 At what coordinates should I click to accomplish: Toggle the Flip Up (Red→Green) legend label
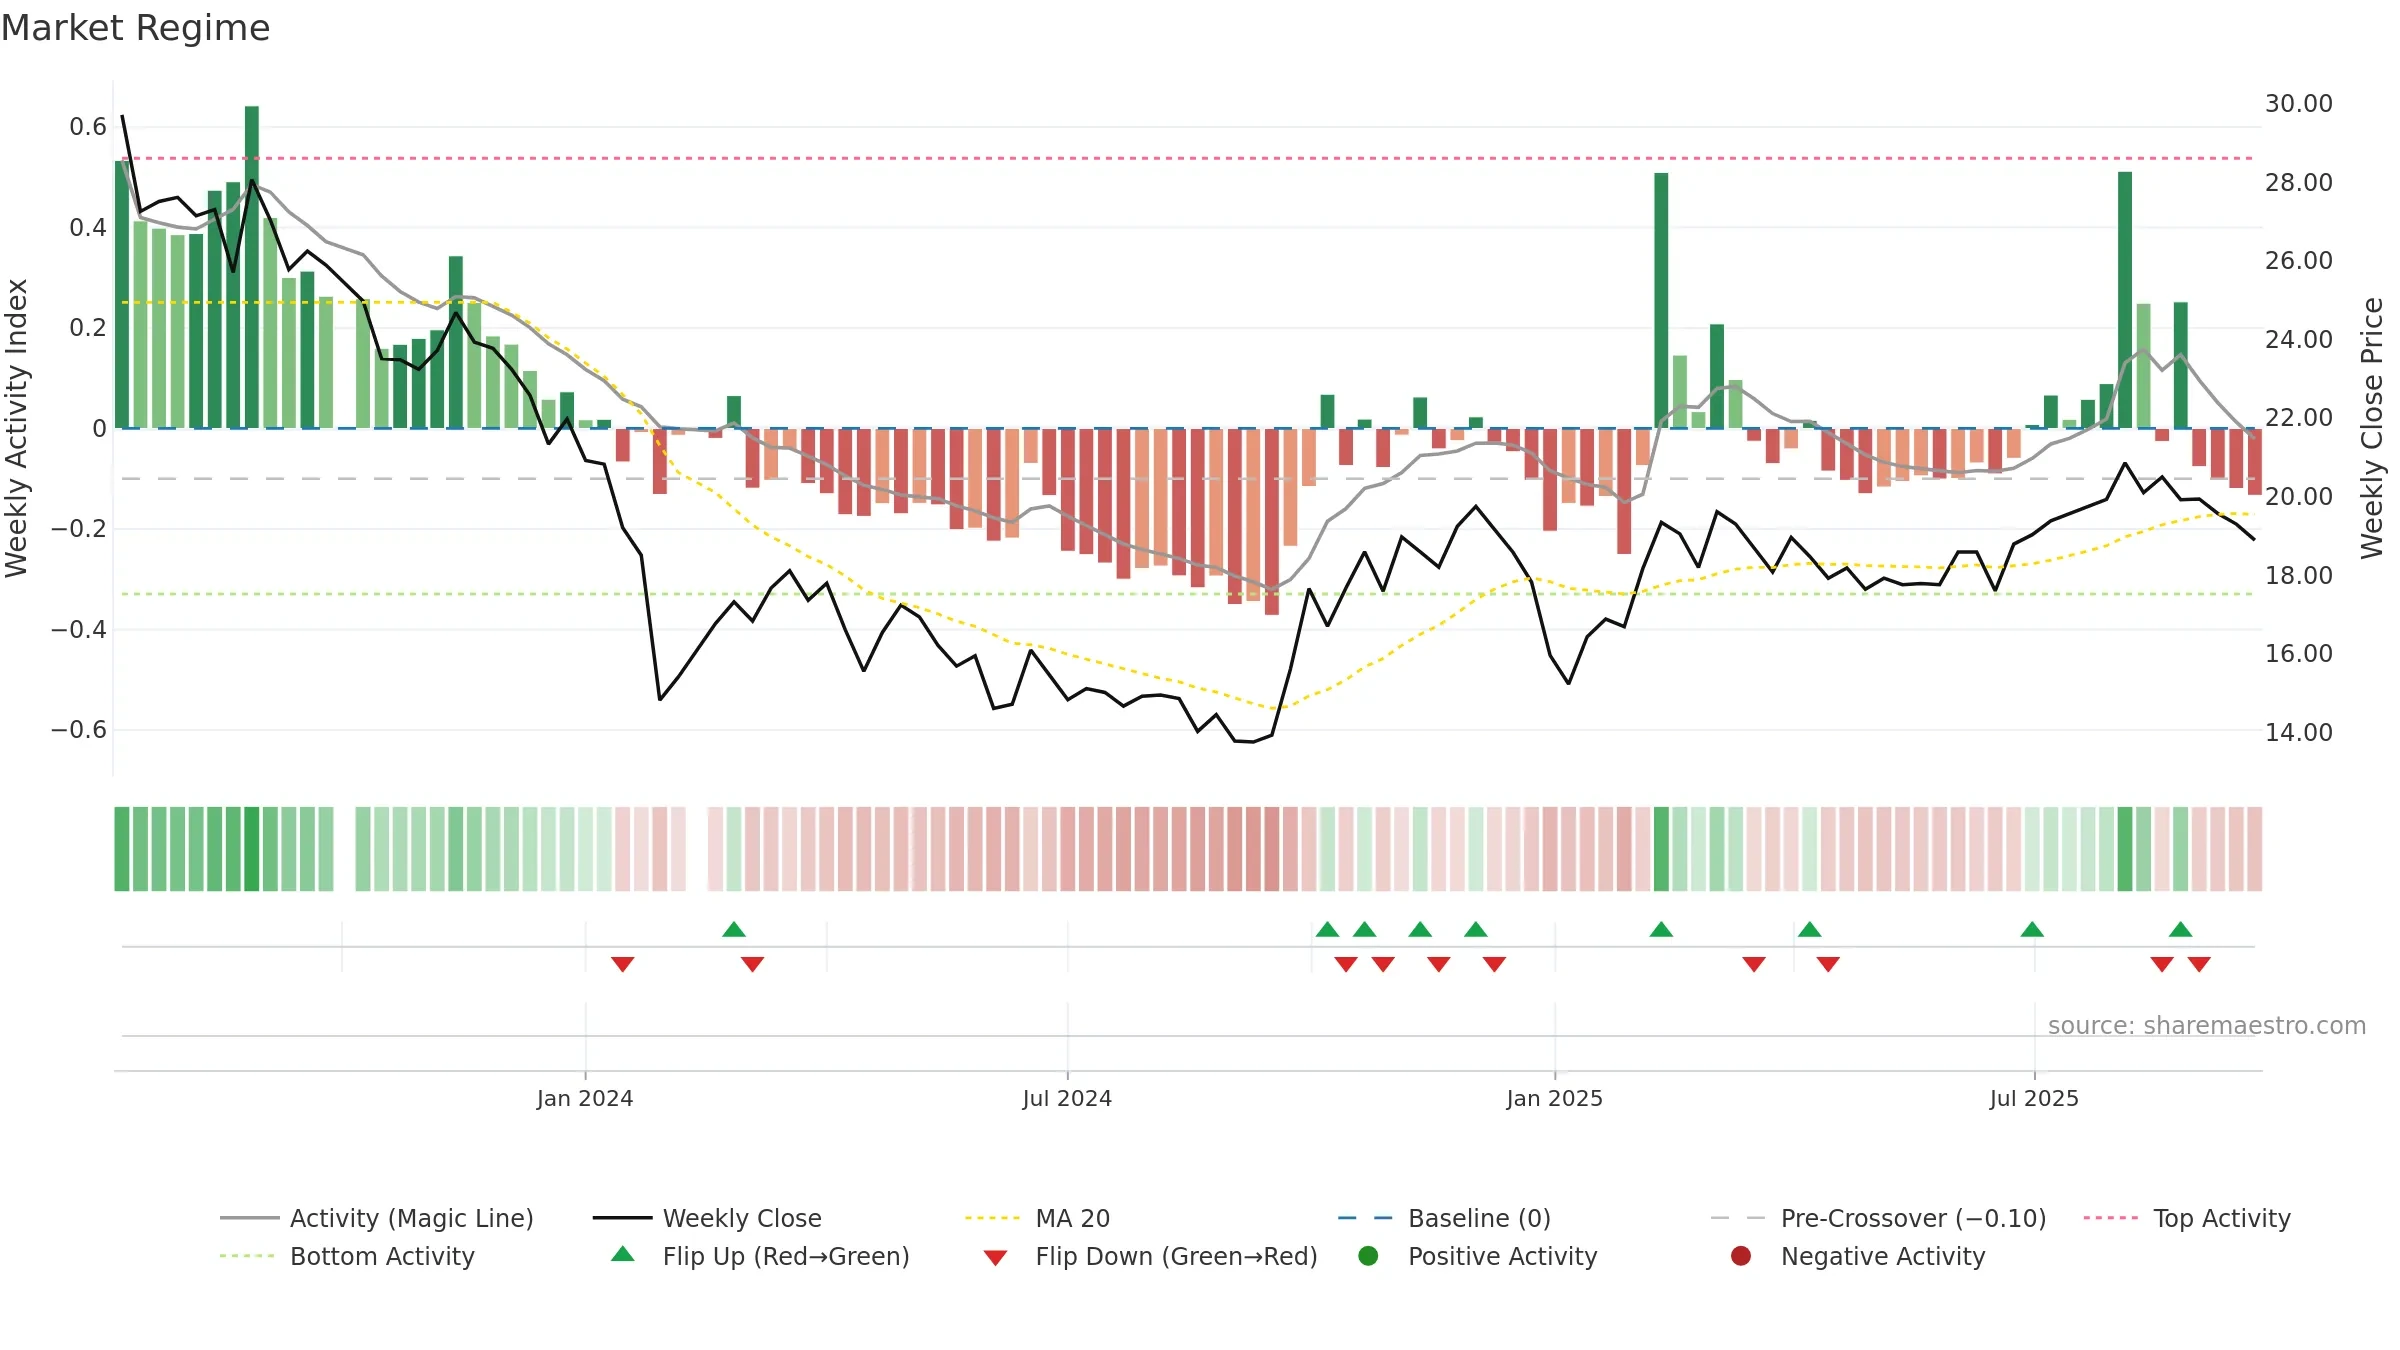(x=786, y=1256)
